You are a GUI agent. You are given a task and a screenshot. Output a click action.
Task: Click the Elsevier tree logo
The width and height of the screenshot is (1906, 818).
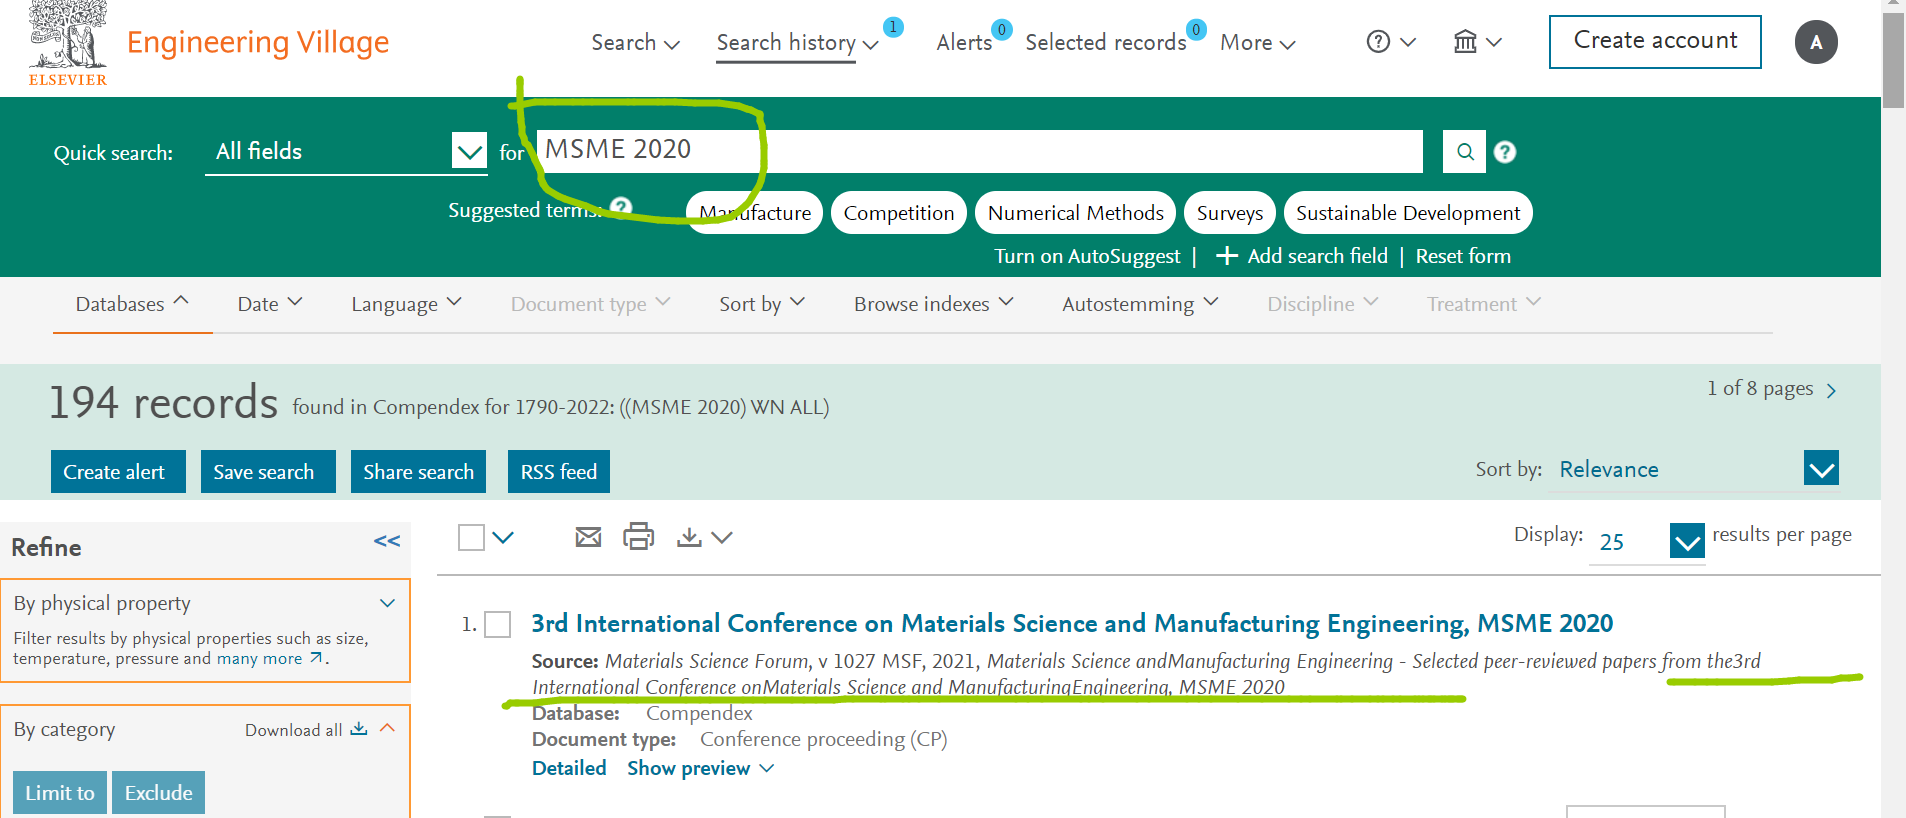pyautogui.click(x=67, y=42)
